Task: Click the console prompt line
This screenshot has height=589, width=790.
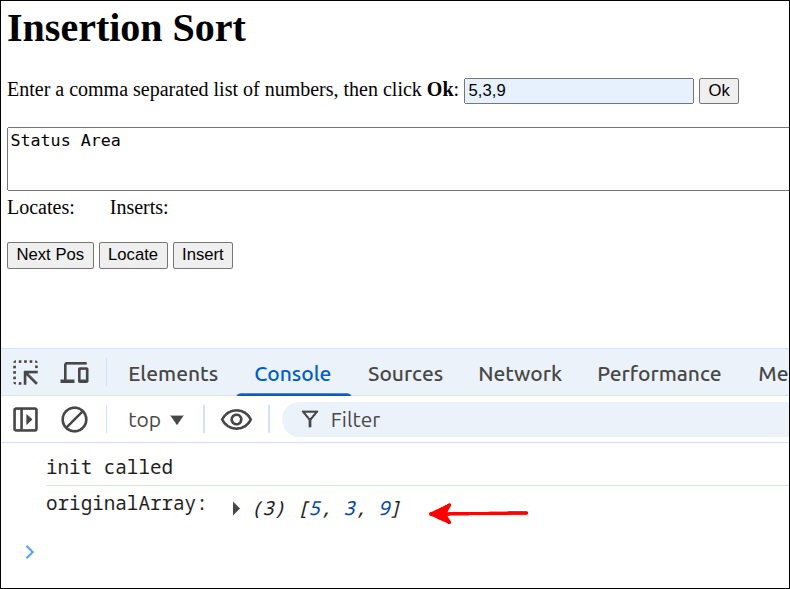Action: click(x=400, y=551)
